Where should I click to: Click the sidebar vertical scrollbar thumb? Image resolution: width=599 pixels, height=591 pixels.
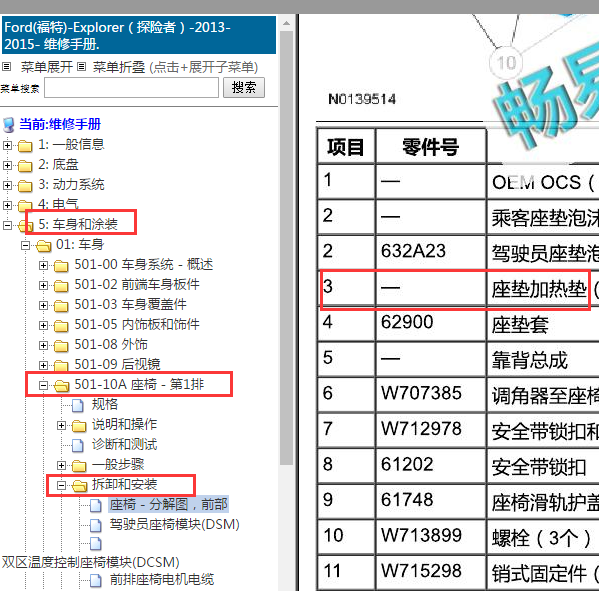(x=286, y=248)
